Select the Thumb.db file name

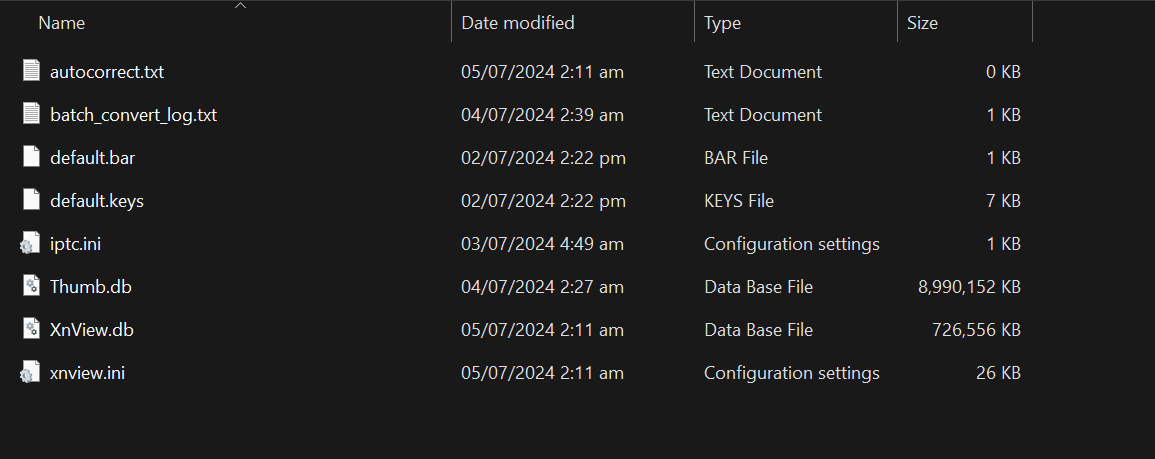[x=91, y=287]
